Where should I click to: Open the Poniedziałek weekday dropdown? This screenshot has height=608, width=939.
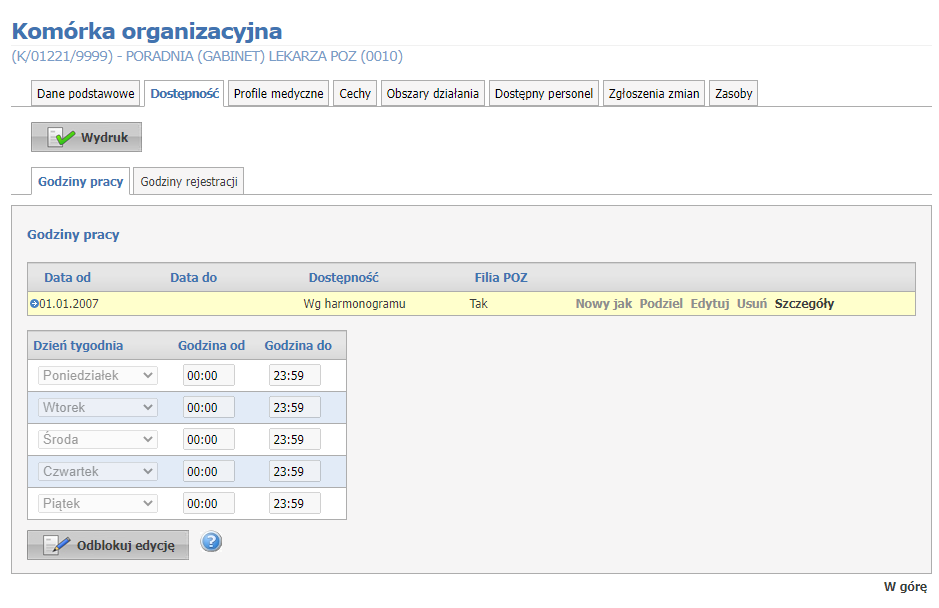(x=98, y=375)
